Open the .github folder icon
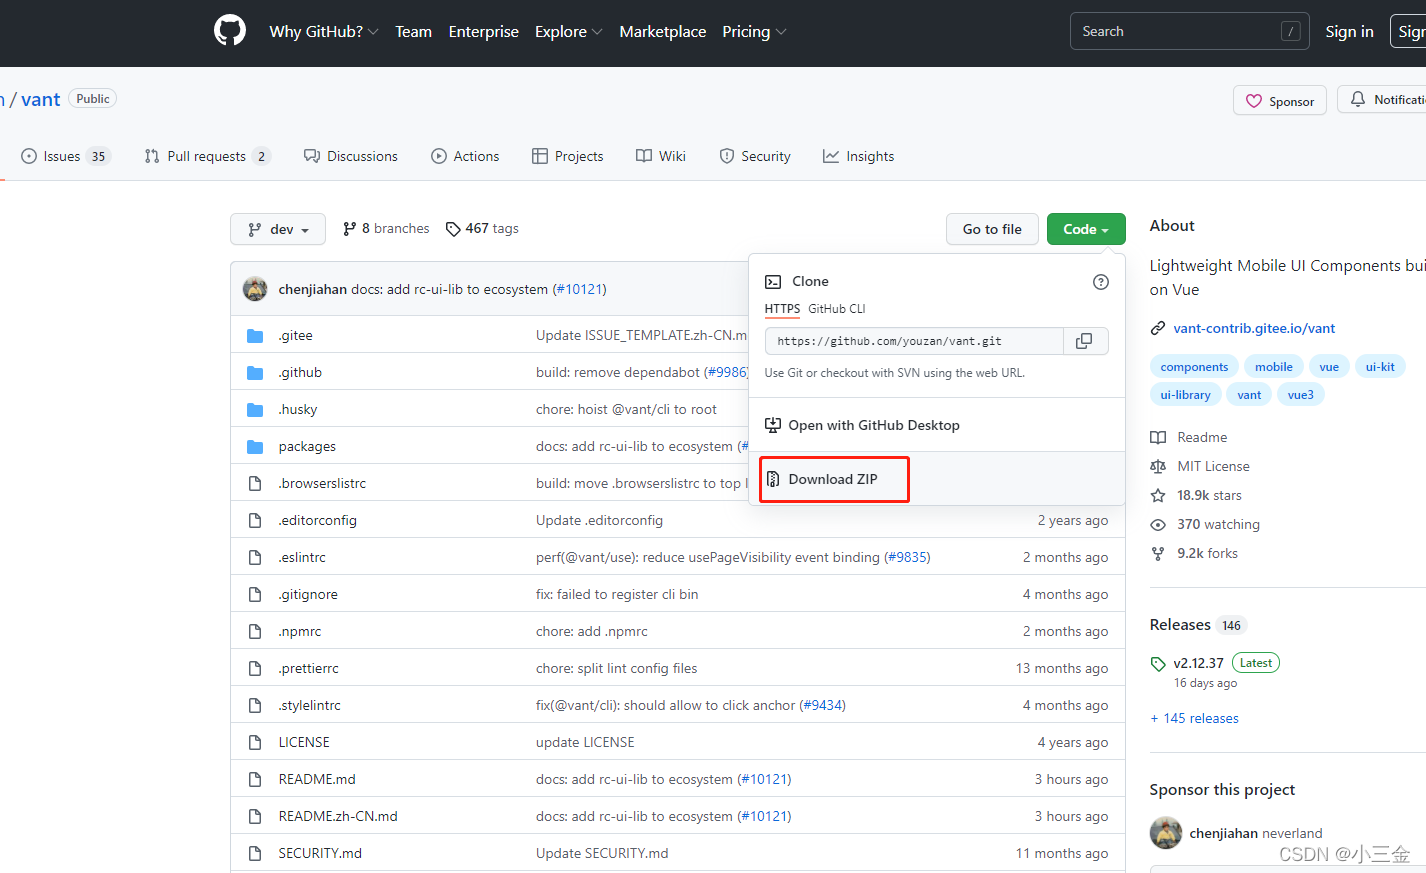The height and width of the screenshot is (873, 1426). click(255, 373)
